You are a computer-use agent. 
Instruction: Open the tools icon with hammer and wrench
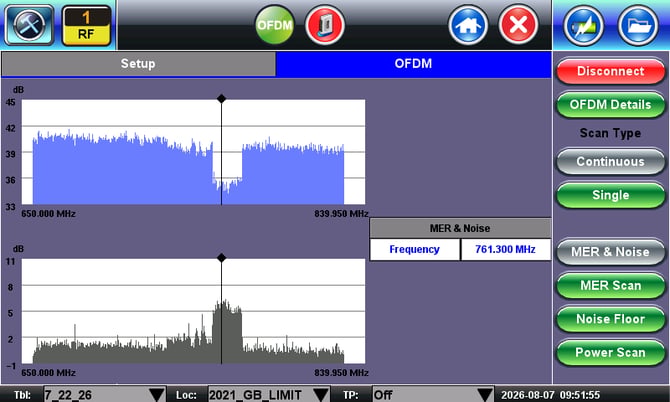click(29, 25)
